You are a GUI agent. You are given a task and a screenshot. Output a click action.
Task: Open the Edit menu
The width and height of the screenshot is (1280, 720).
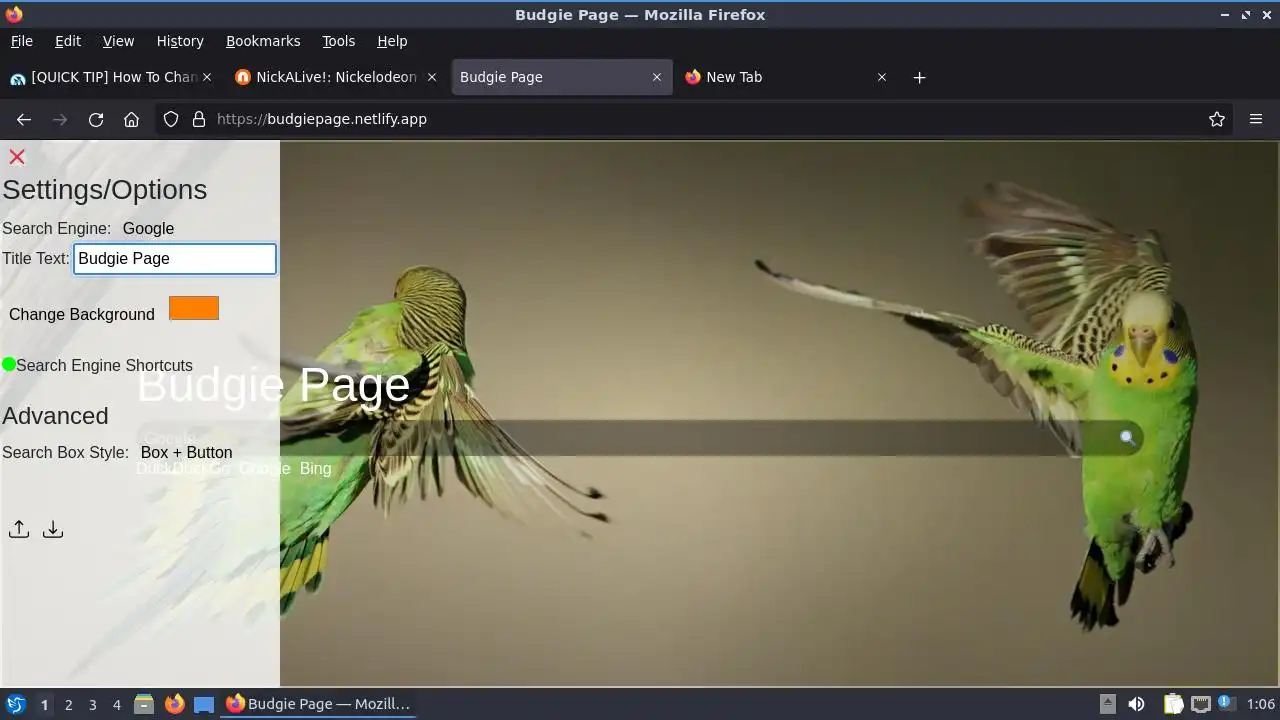(68, 41)
